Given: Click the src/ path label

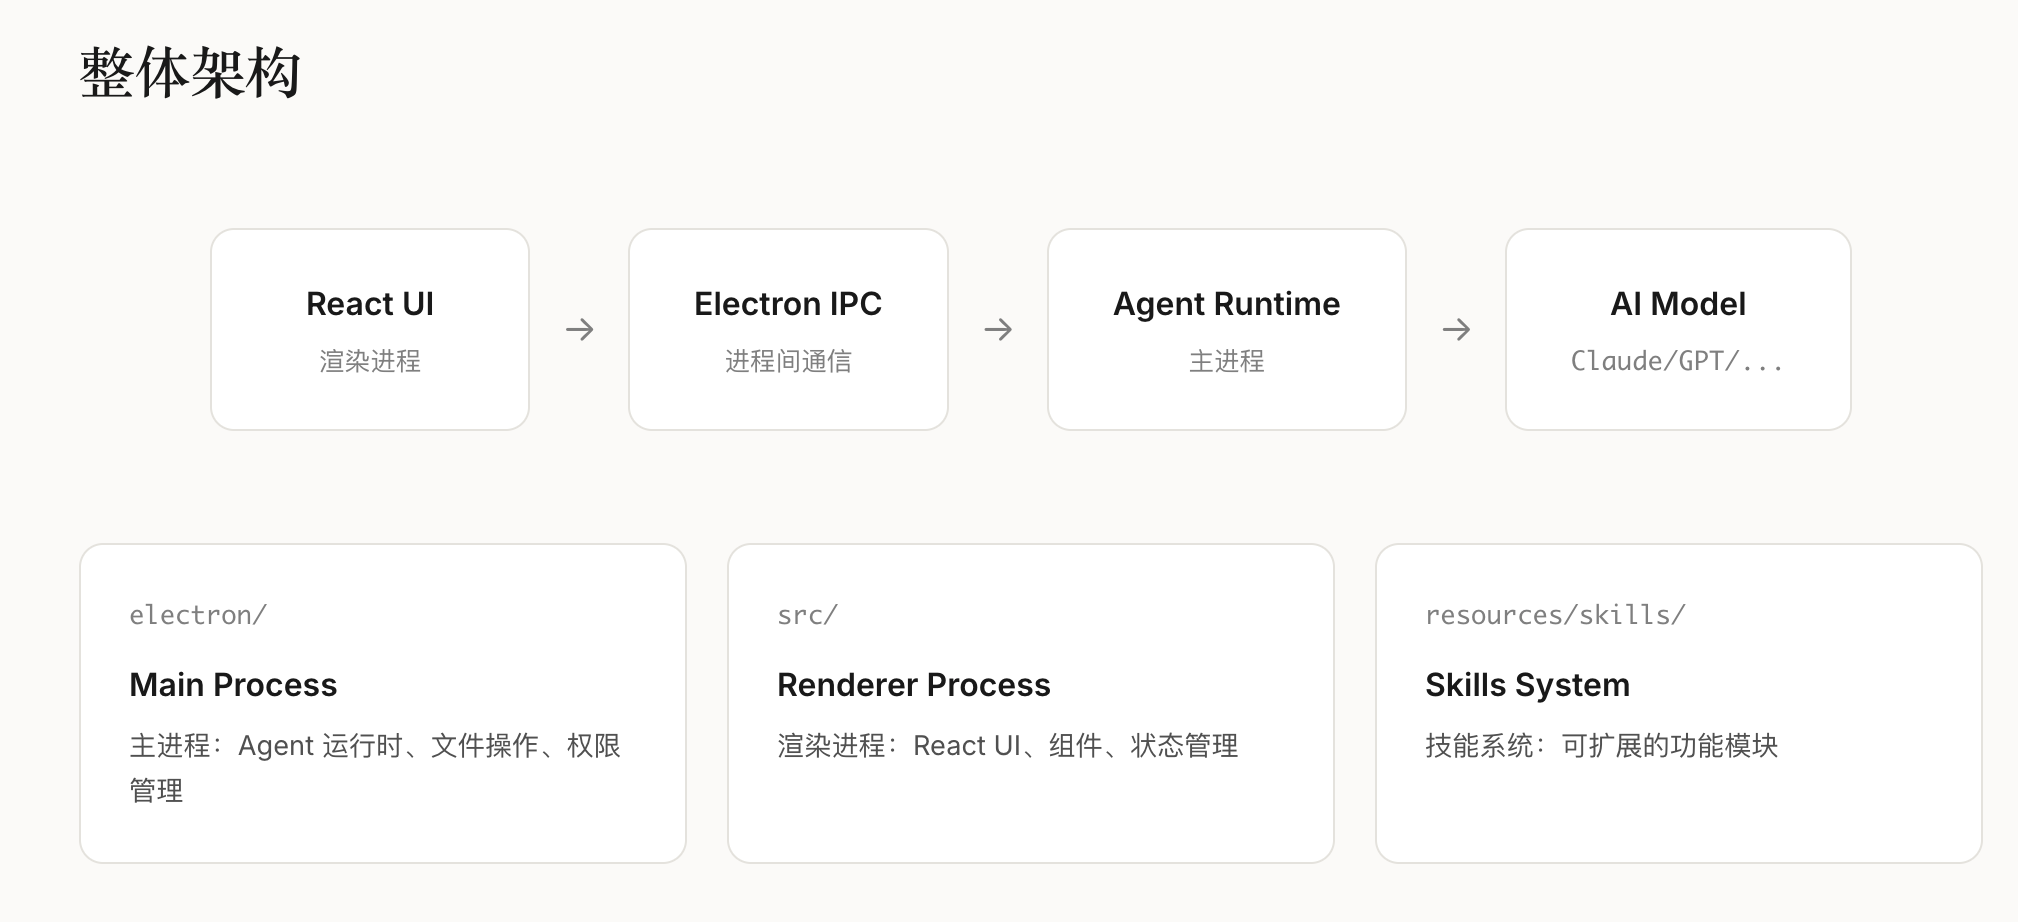Looking at the screenshot, I should [807, 615].
